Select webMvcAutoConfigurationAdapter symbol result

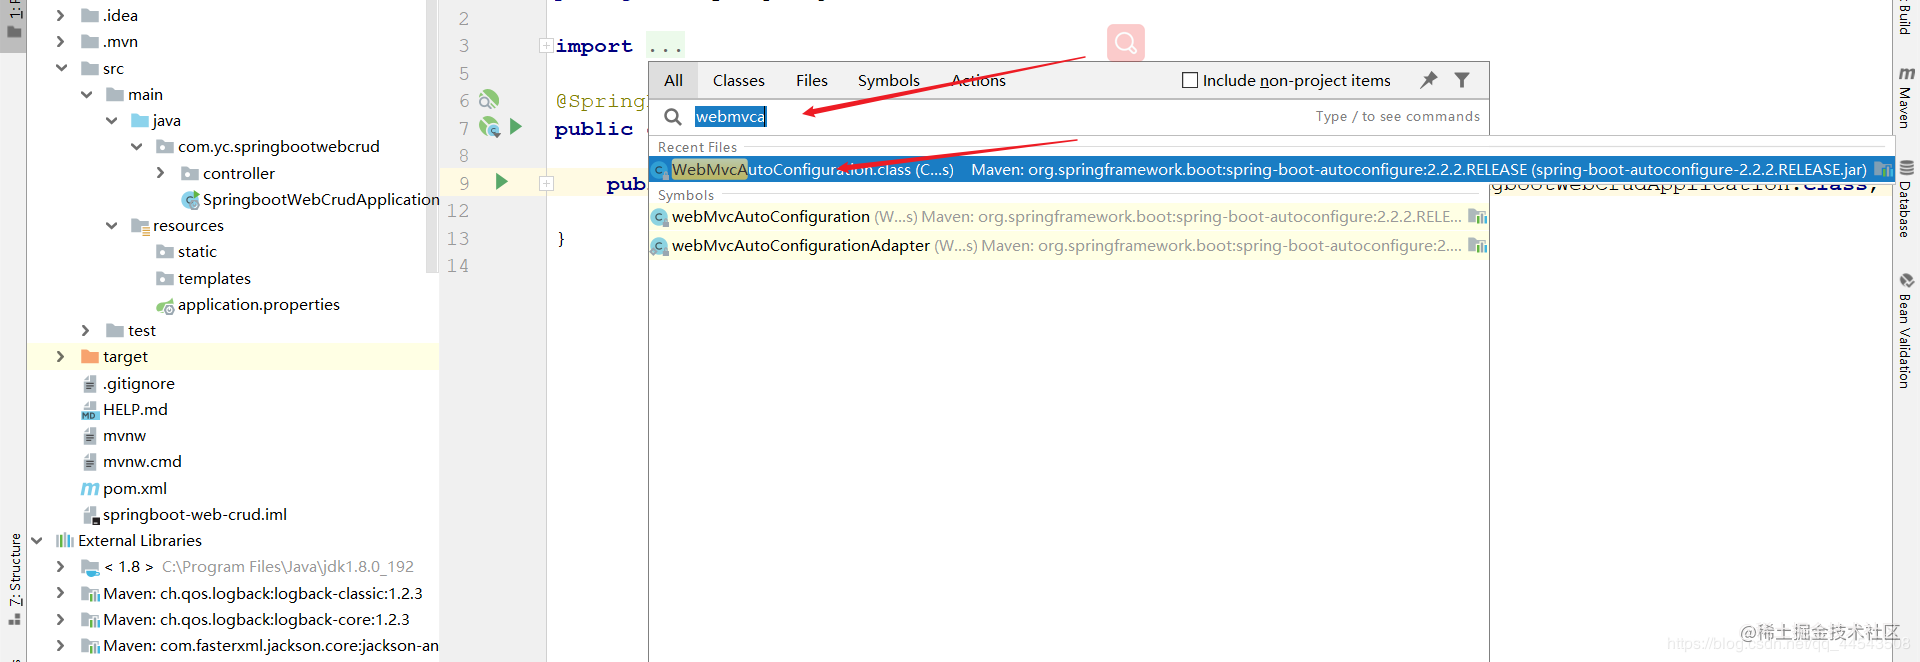[x=1069, y=246]
